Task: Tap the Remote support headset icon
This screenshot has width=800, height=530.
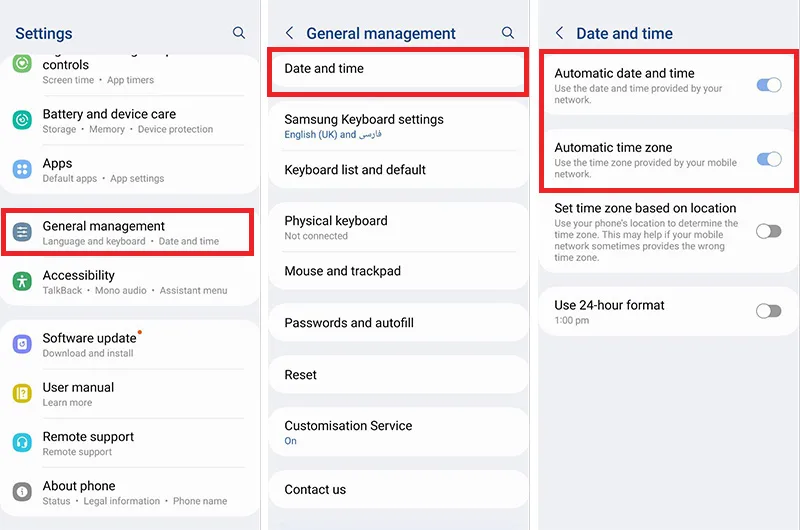Action: click(x=22, y=443)
